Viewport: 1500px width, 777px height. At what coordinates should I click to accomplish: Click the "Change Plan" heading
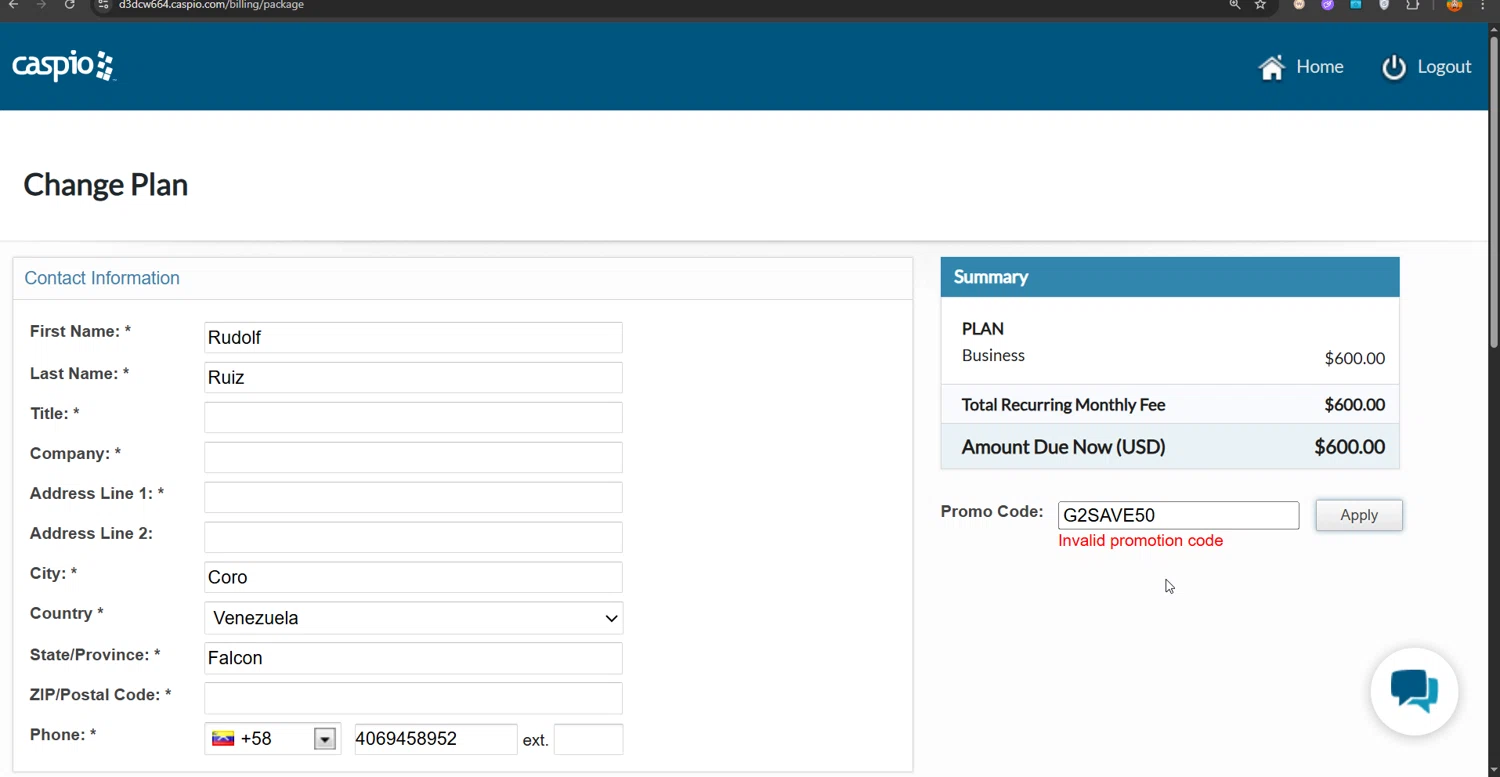pyautogui.click(x=105, y=185)
